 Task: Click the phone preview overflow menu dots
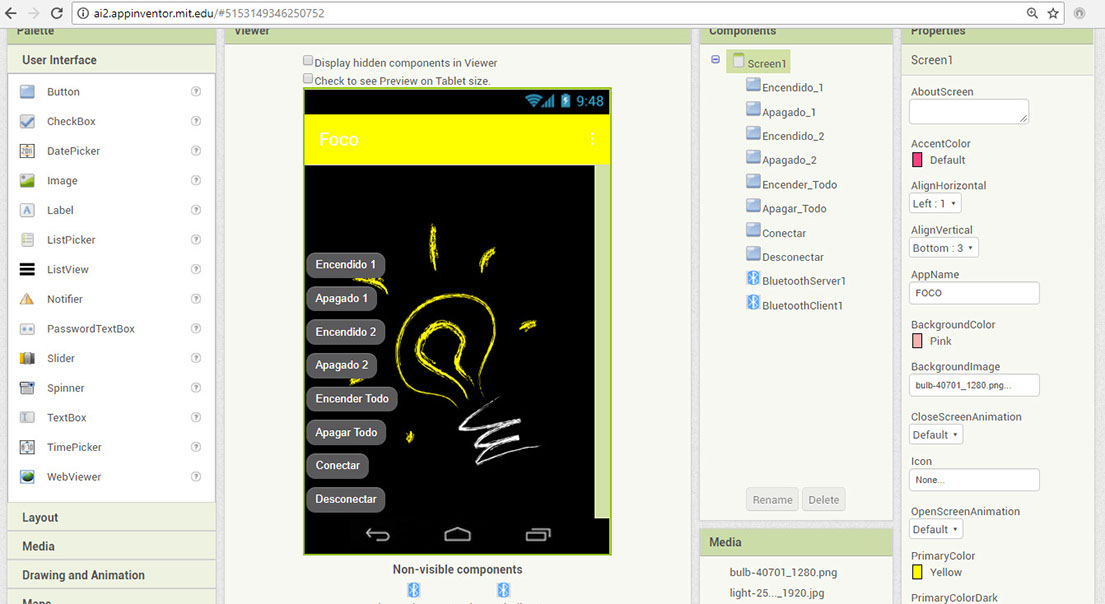592,139
